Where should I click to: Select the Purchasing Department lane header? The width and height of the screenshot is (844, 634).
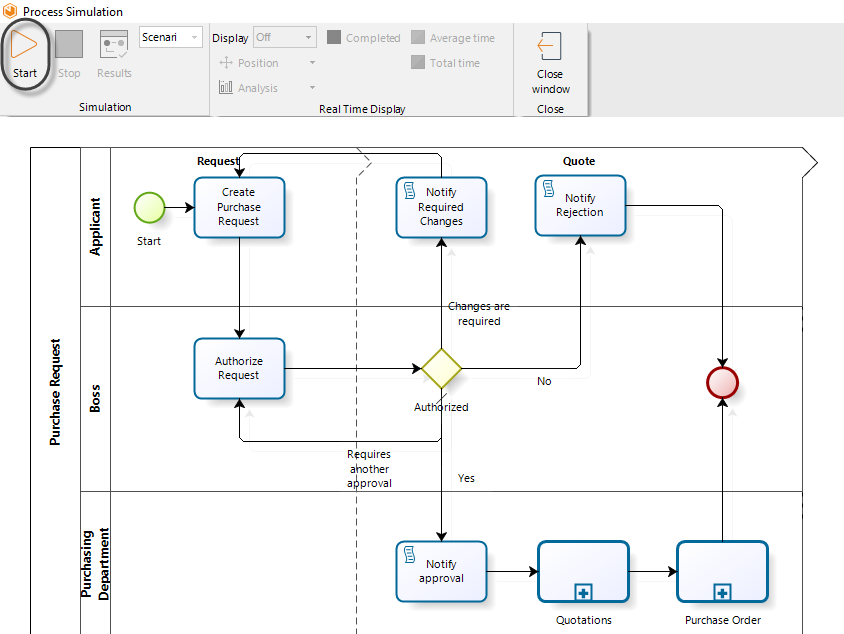pyautogui.click(x=95, y=563)
